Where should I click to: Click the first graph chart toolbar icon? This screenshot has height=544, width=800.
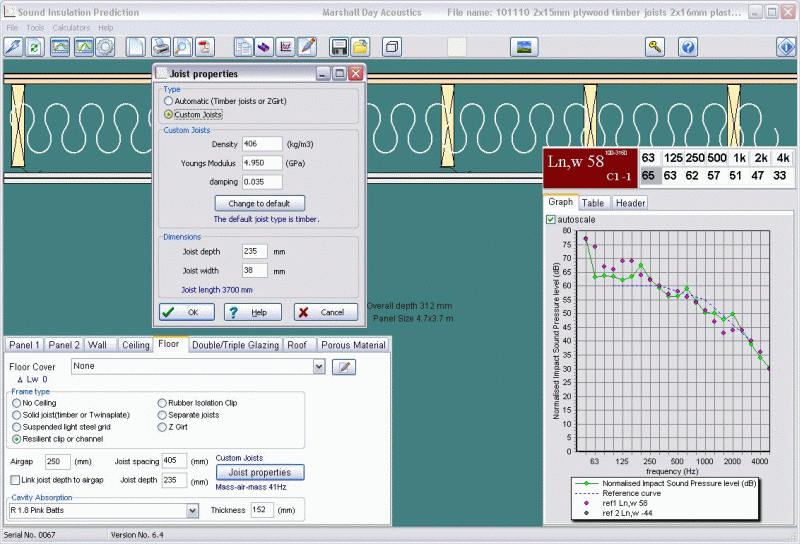click(x=60, y=47)
